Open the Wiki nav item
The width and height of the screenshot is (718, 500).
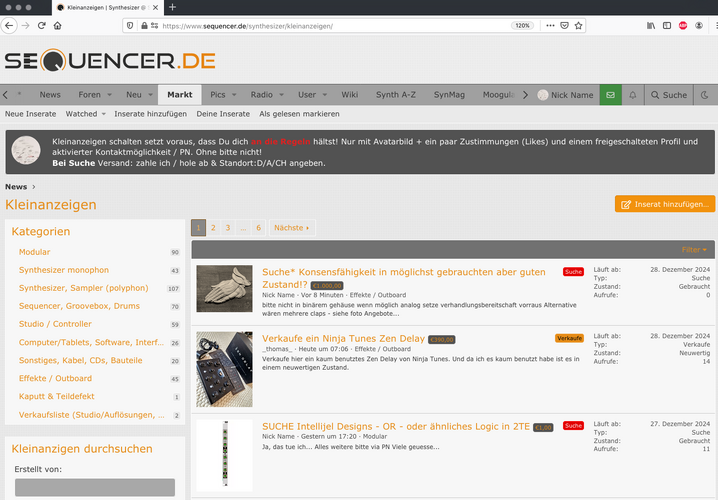(349, 95)
